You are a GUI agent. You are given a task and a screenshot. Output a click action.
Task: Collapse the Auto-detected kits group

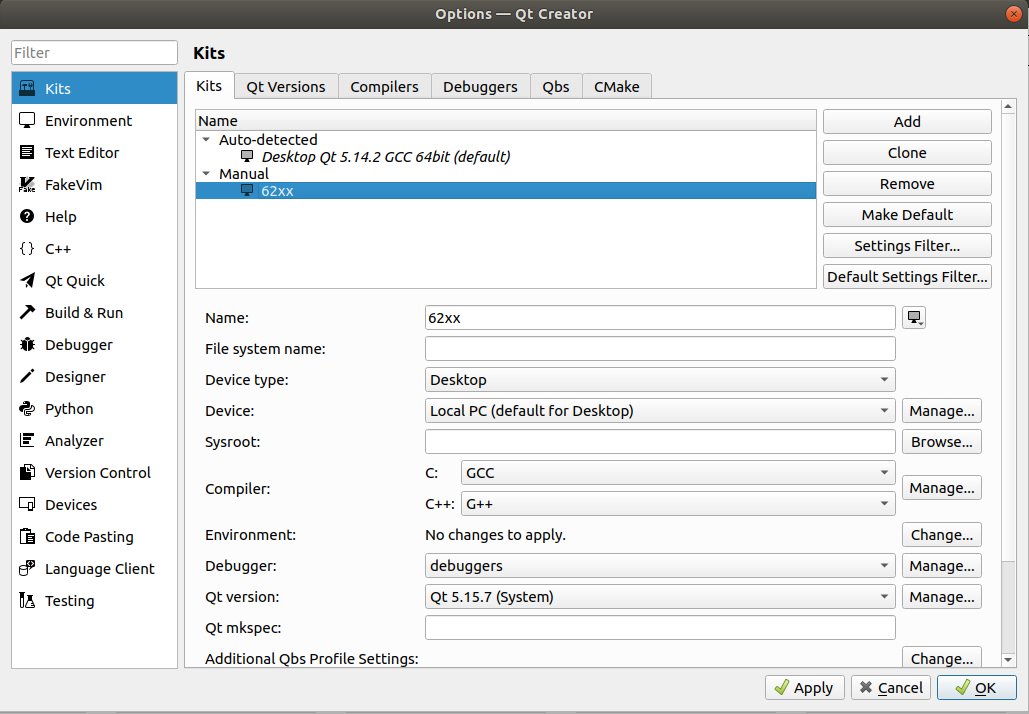(x=206, y=140)
